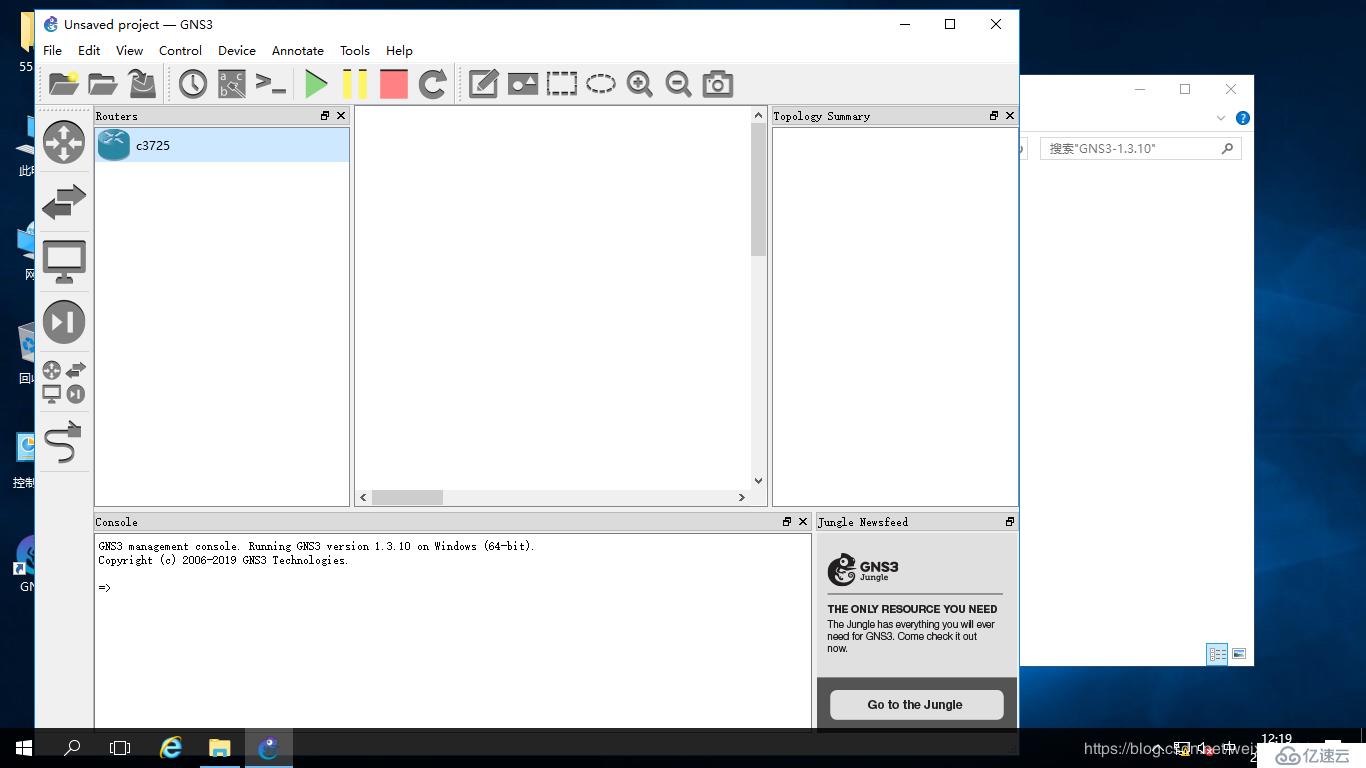Open the Help menu
Viewport: 1366px width, 768px height.
coord(399,50)
